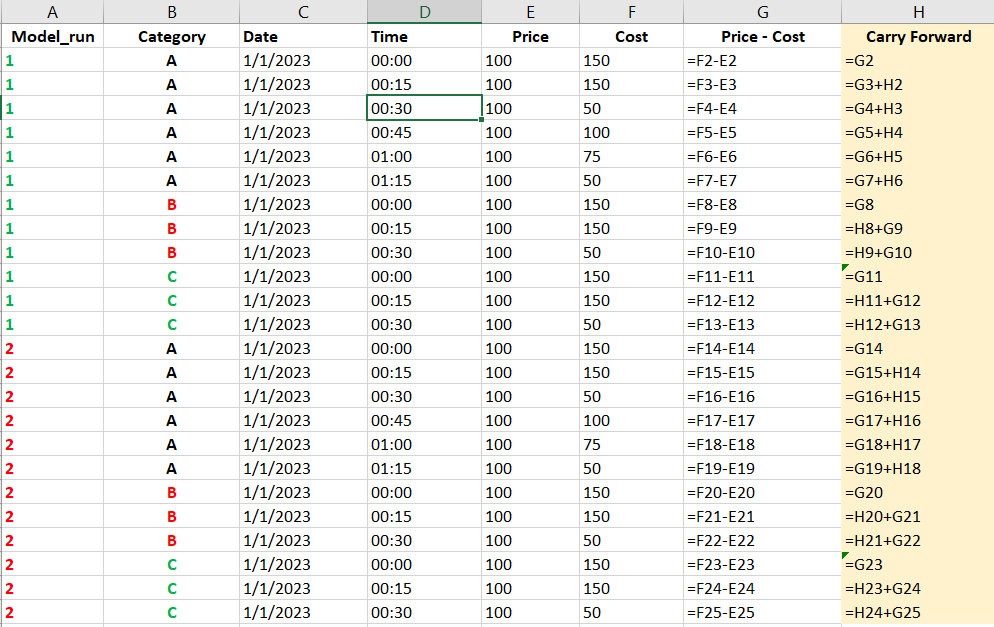Select the cell containing =G15+H14
The width and height of the screenshot is (994, 627).
(x=918, y=373)
